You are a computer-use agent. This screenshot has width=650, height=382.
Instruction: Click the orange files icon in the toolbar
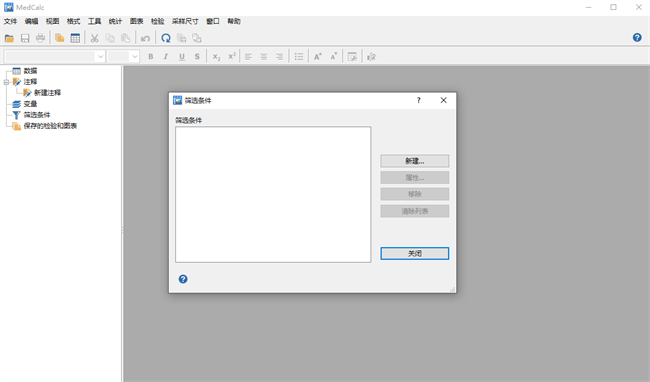(x=60, y=39)
